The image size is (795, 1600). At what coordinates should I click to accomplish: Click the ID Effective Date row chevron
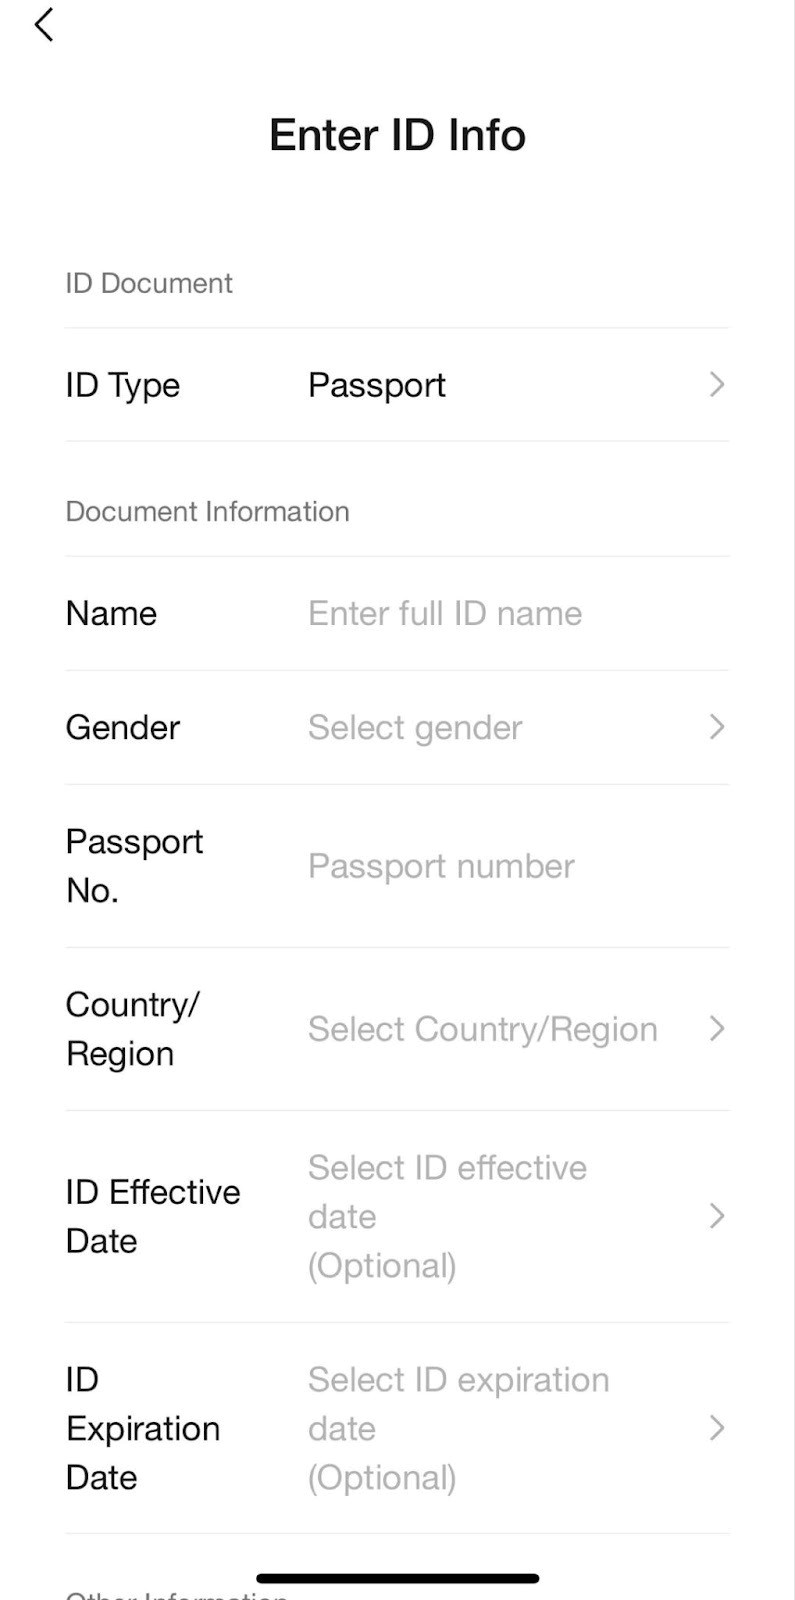pyautogui.click(x=716, y=1216)
